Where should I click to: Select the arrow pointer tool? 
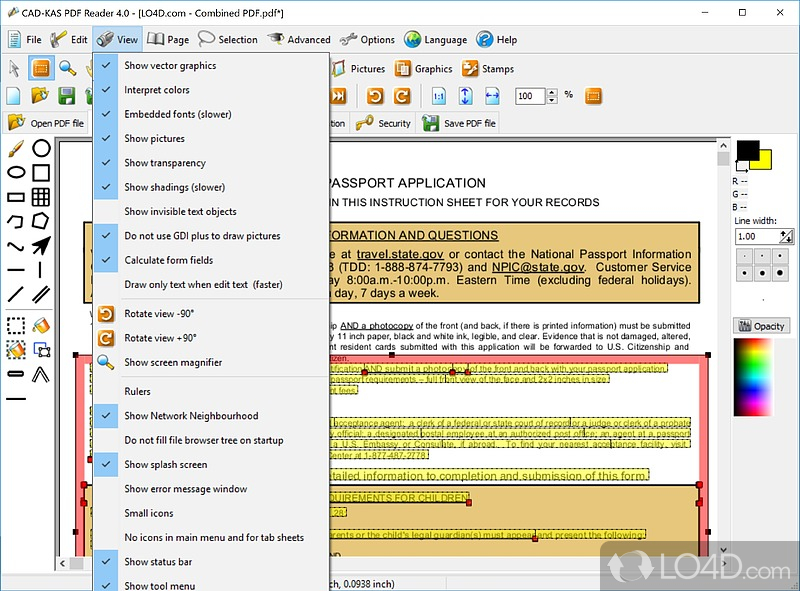coord(14,68)
